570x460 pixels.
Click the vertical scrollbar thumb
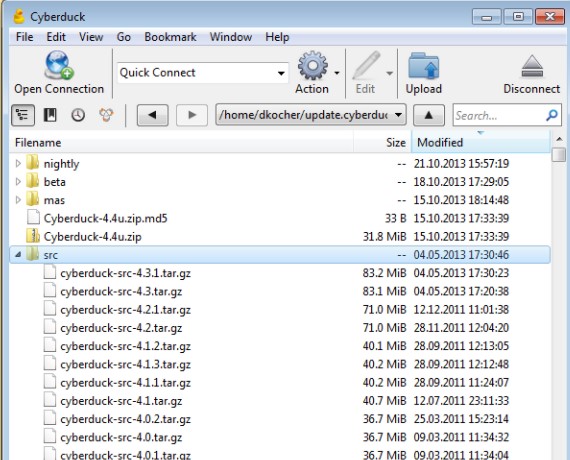pyautogui.click(x=559, y=154)
